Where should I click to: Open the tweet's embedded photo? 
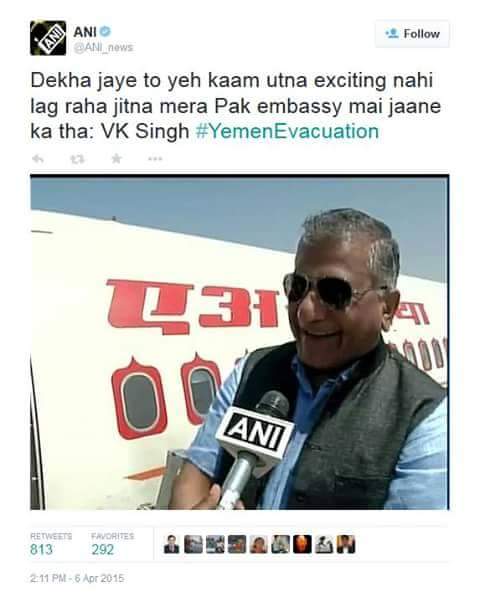pyautogui.click(x=239, y=342)
